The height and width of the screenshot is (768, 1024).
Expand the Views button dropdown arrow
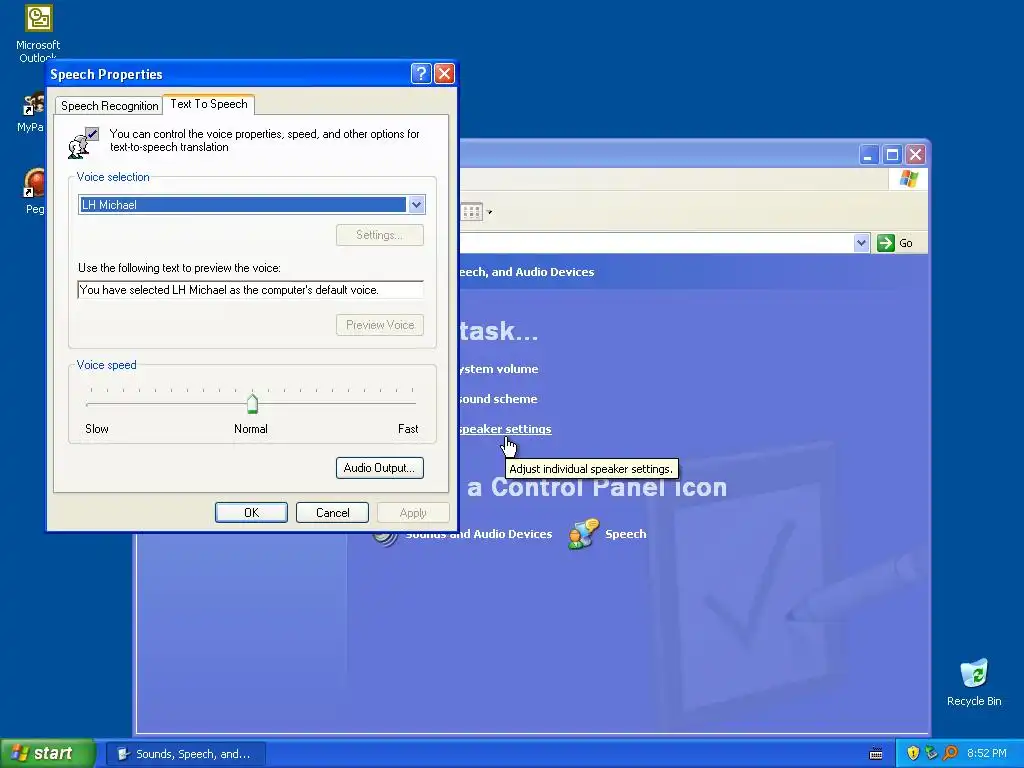490,212
